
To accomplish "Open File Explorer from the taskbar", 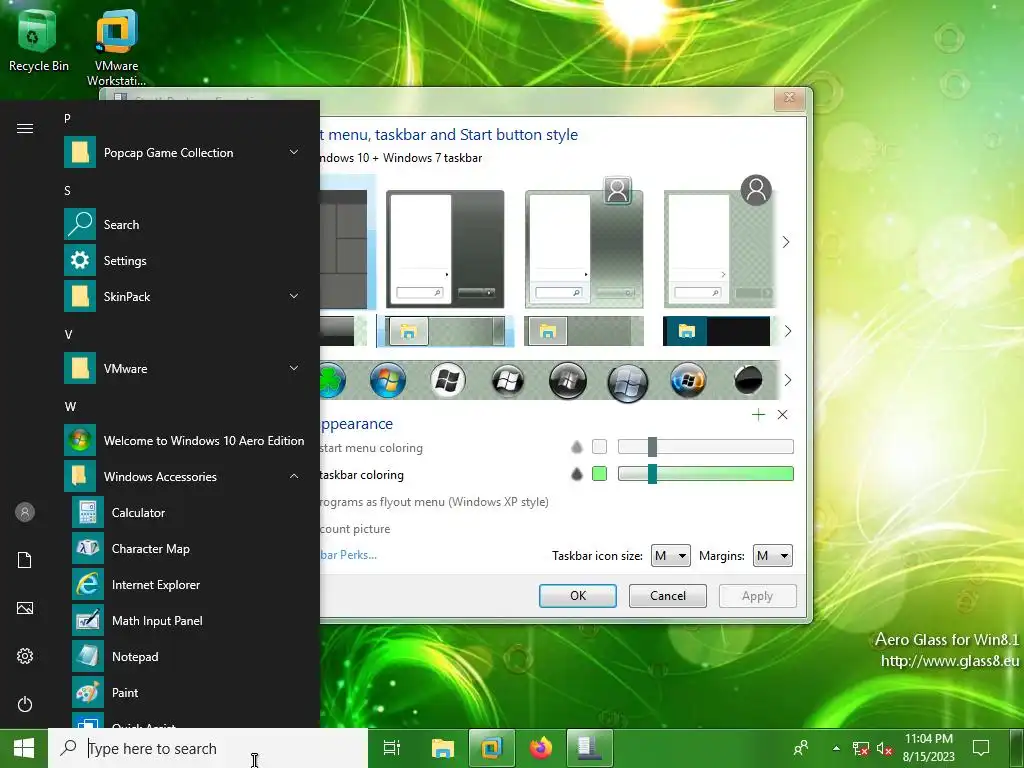I will click(443, 748).
